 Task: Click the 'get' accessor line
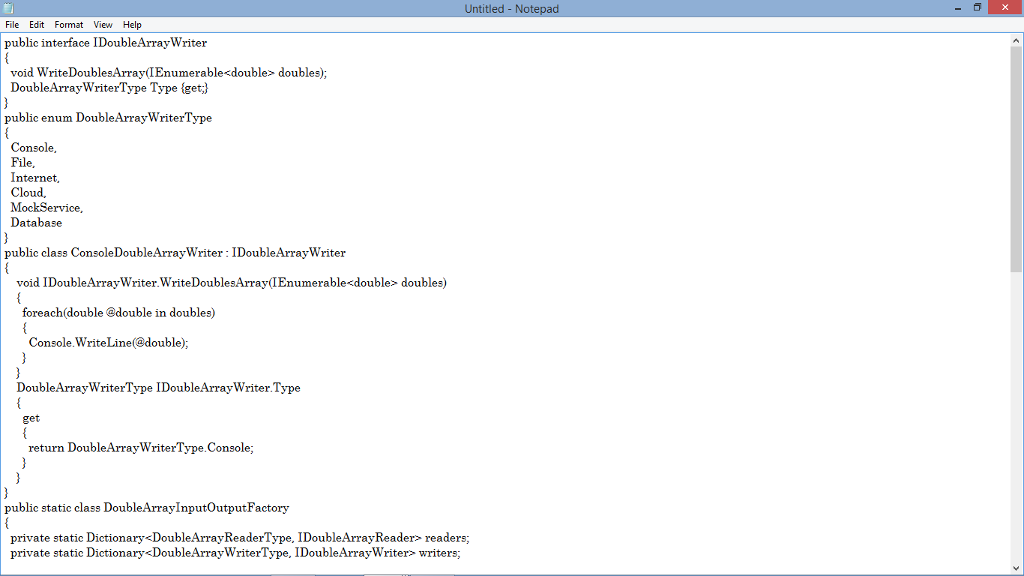click(31, 419)
